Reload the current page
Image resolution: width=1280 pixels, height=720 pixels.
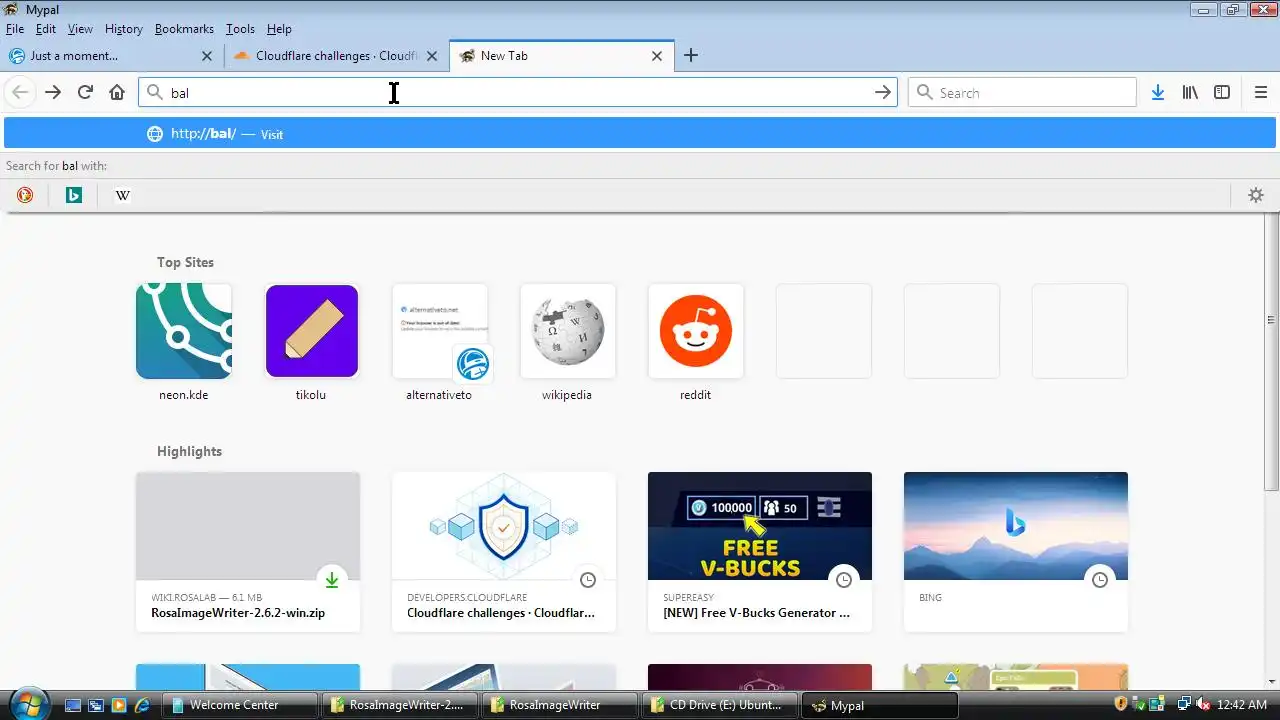(85, 92)
